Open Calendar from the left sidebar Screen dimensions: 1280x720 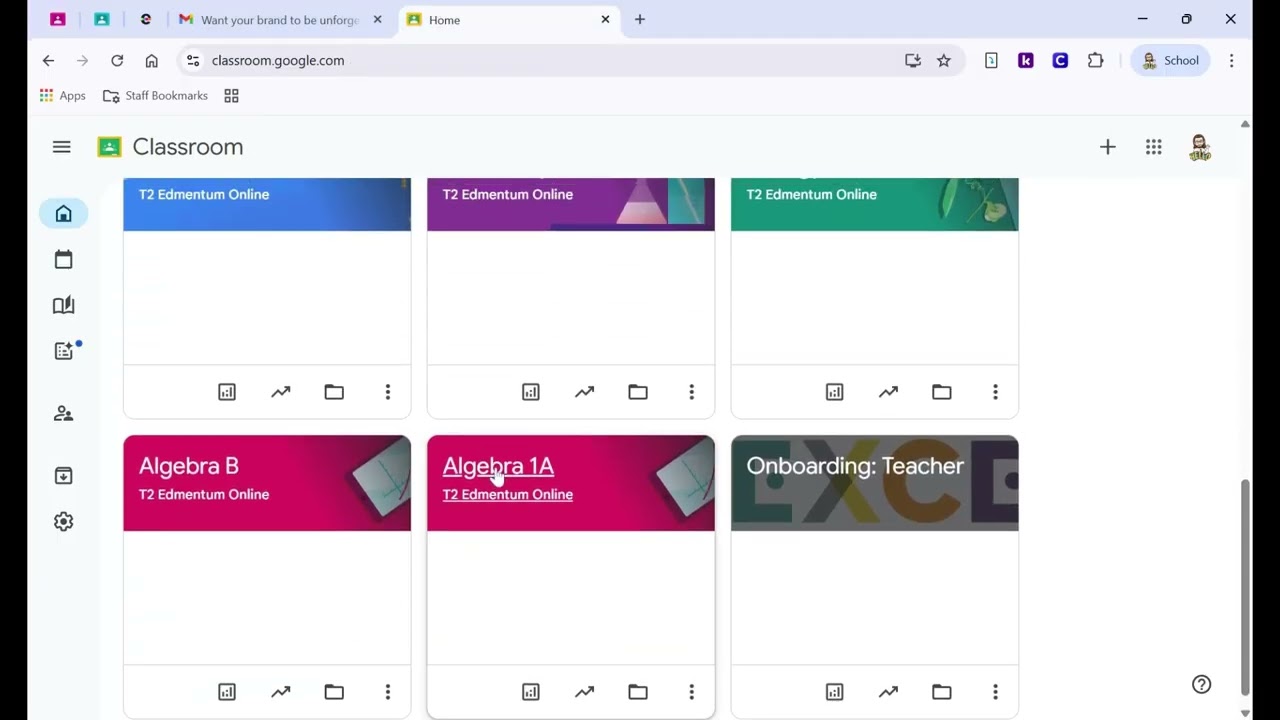click(64, 260)
